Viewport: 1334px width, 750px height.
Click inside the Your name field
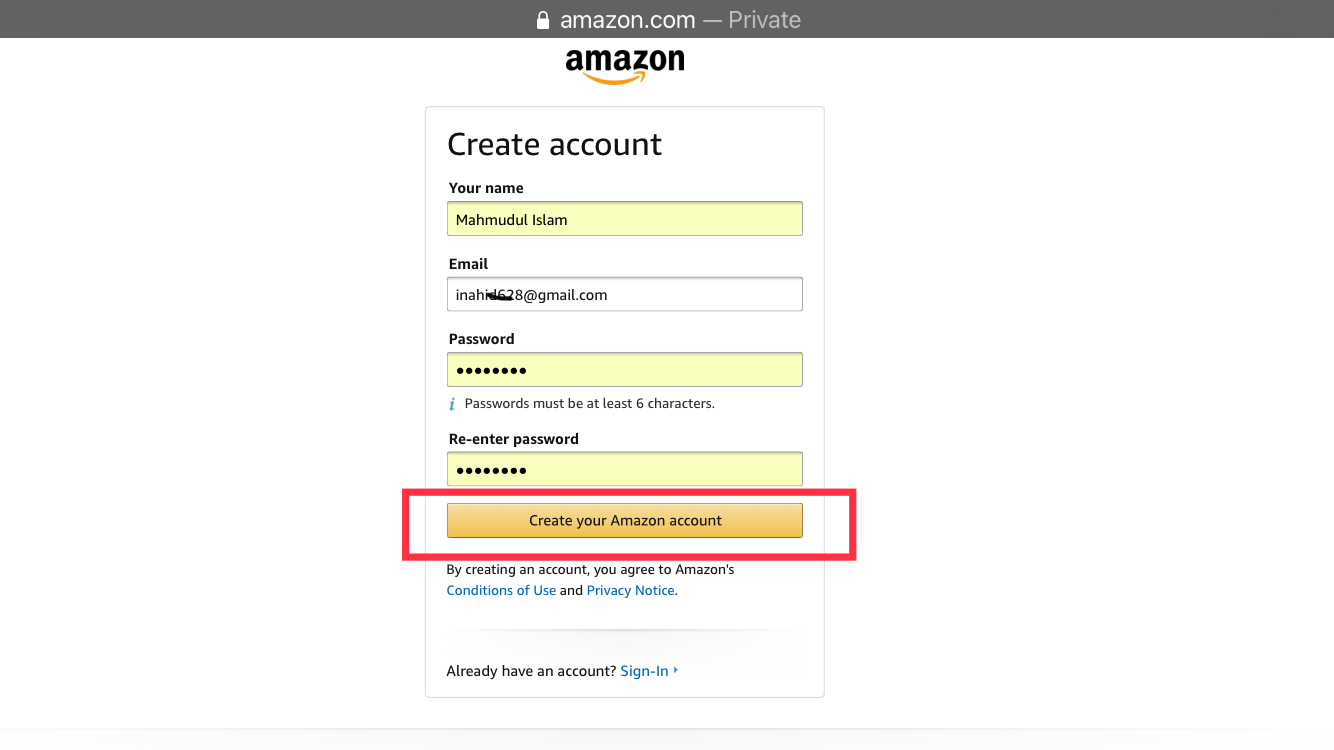[x=624, y=218]
